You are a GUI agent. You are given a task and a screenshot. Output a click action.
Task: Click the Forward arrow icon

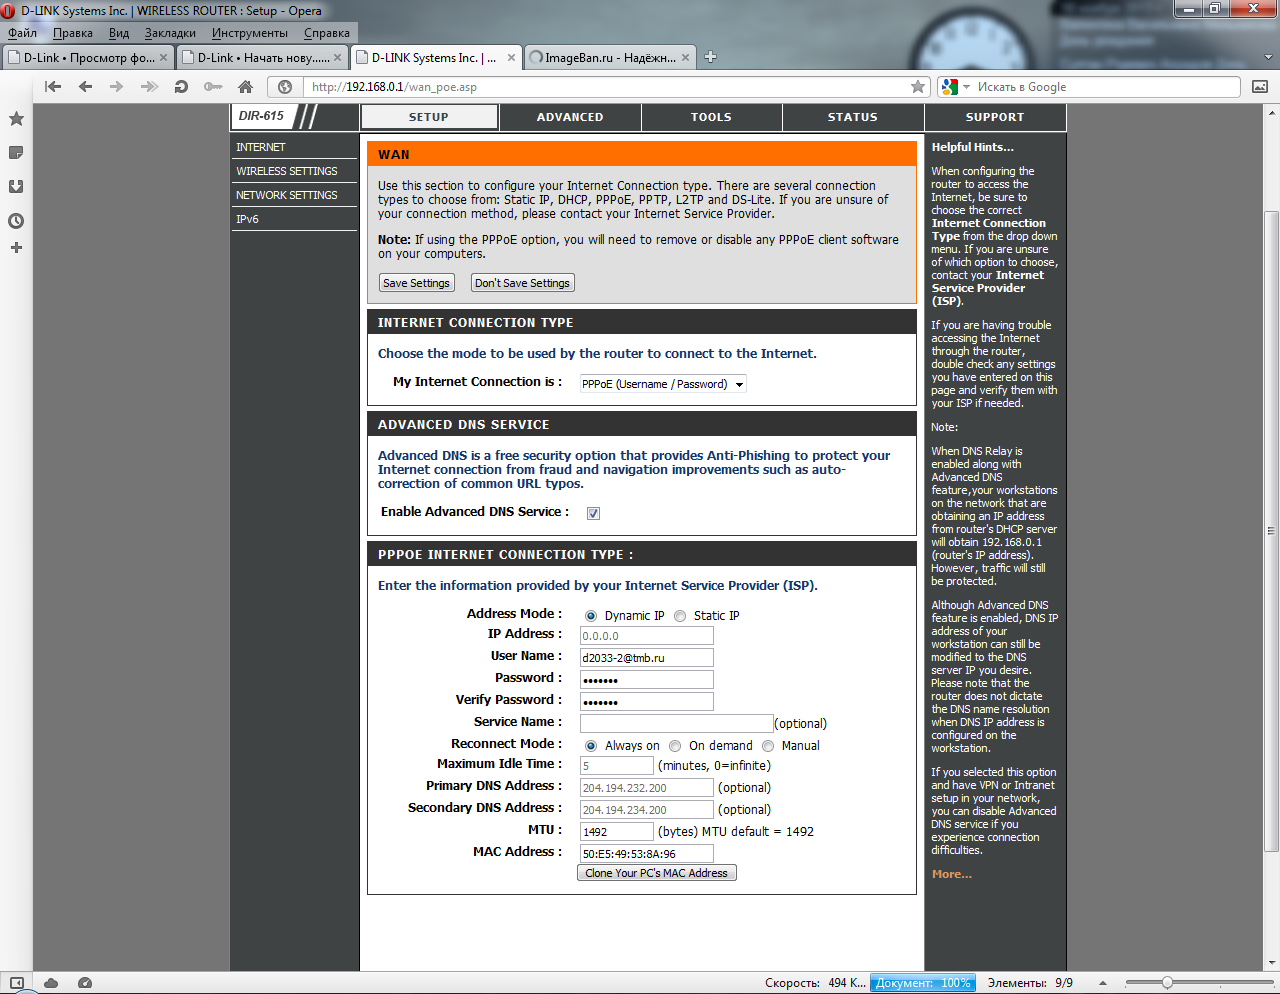(117, 87)
